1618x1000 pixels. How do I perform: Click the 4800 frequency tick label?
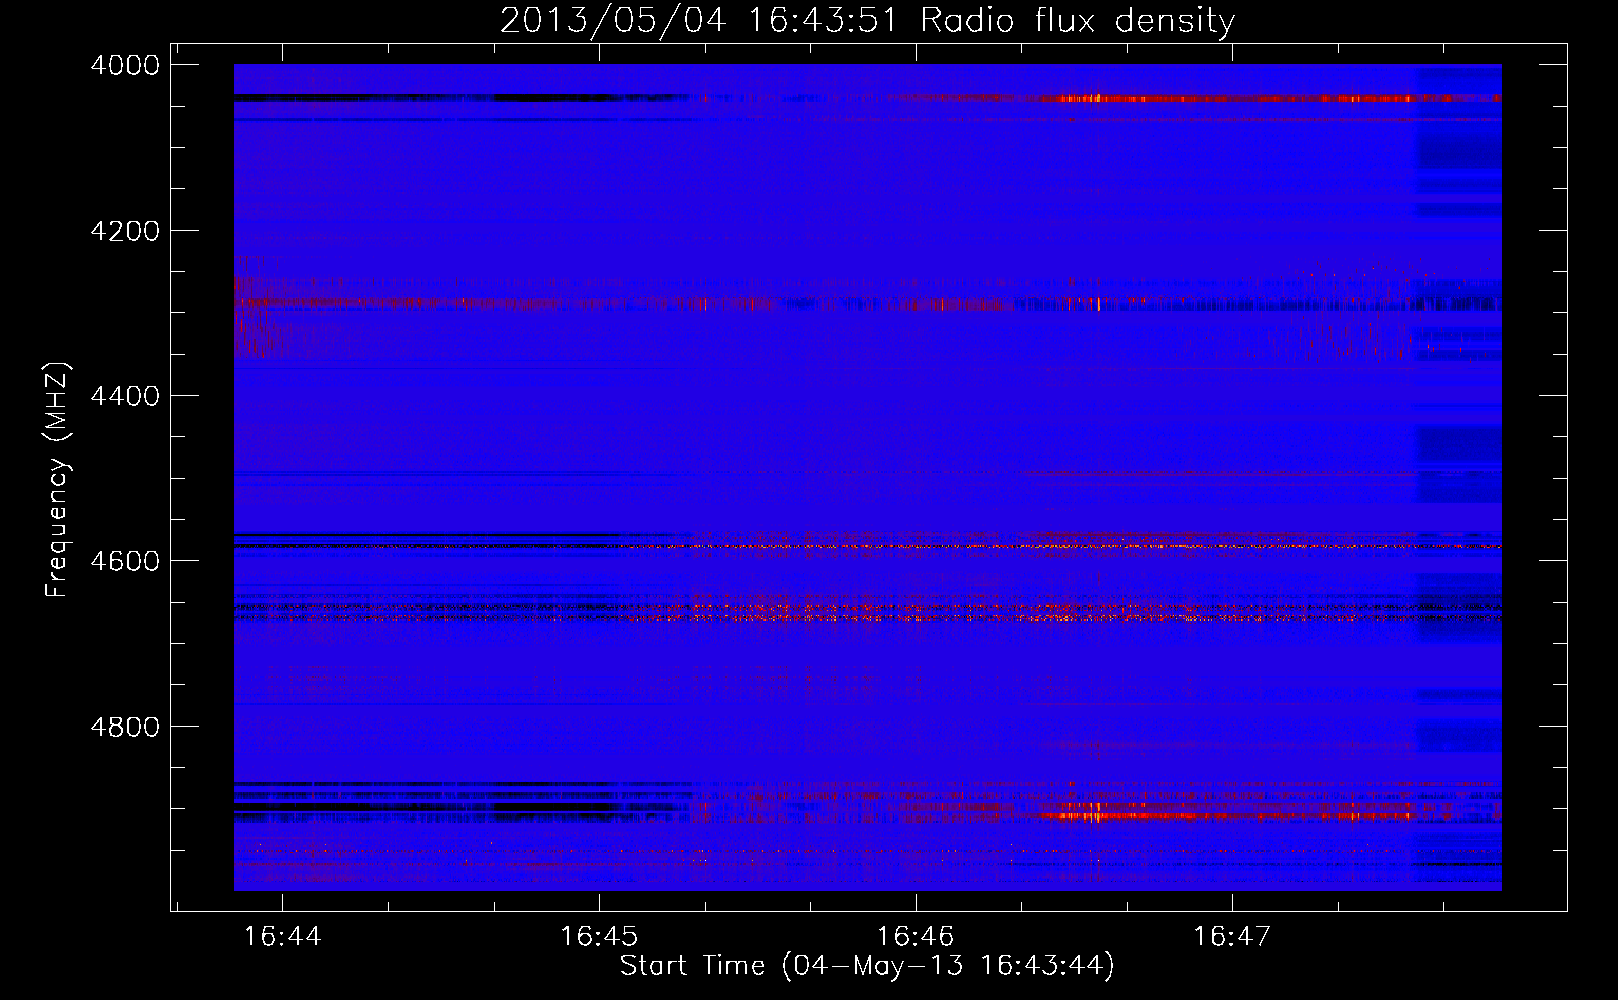pyautogui.click(x=125, y=727)
